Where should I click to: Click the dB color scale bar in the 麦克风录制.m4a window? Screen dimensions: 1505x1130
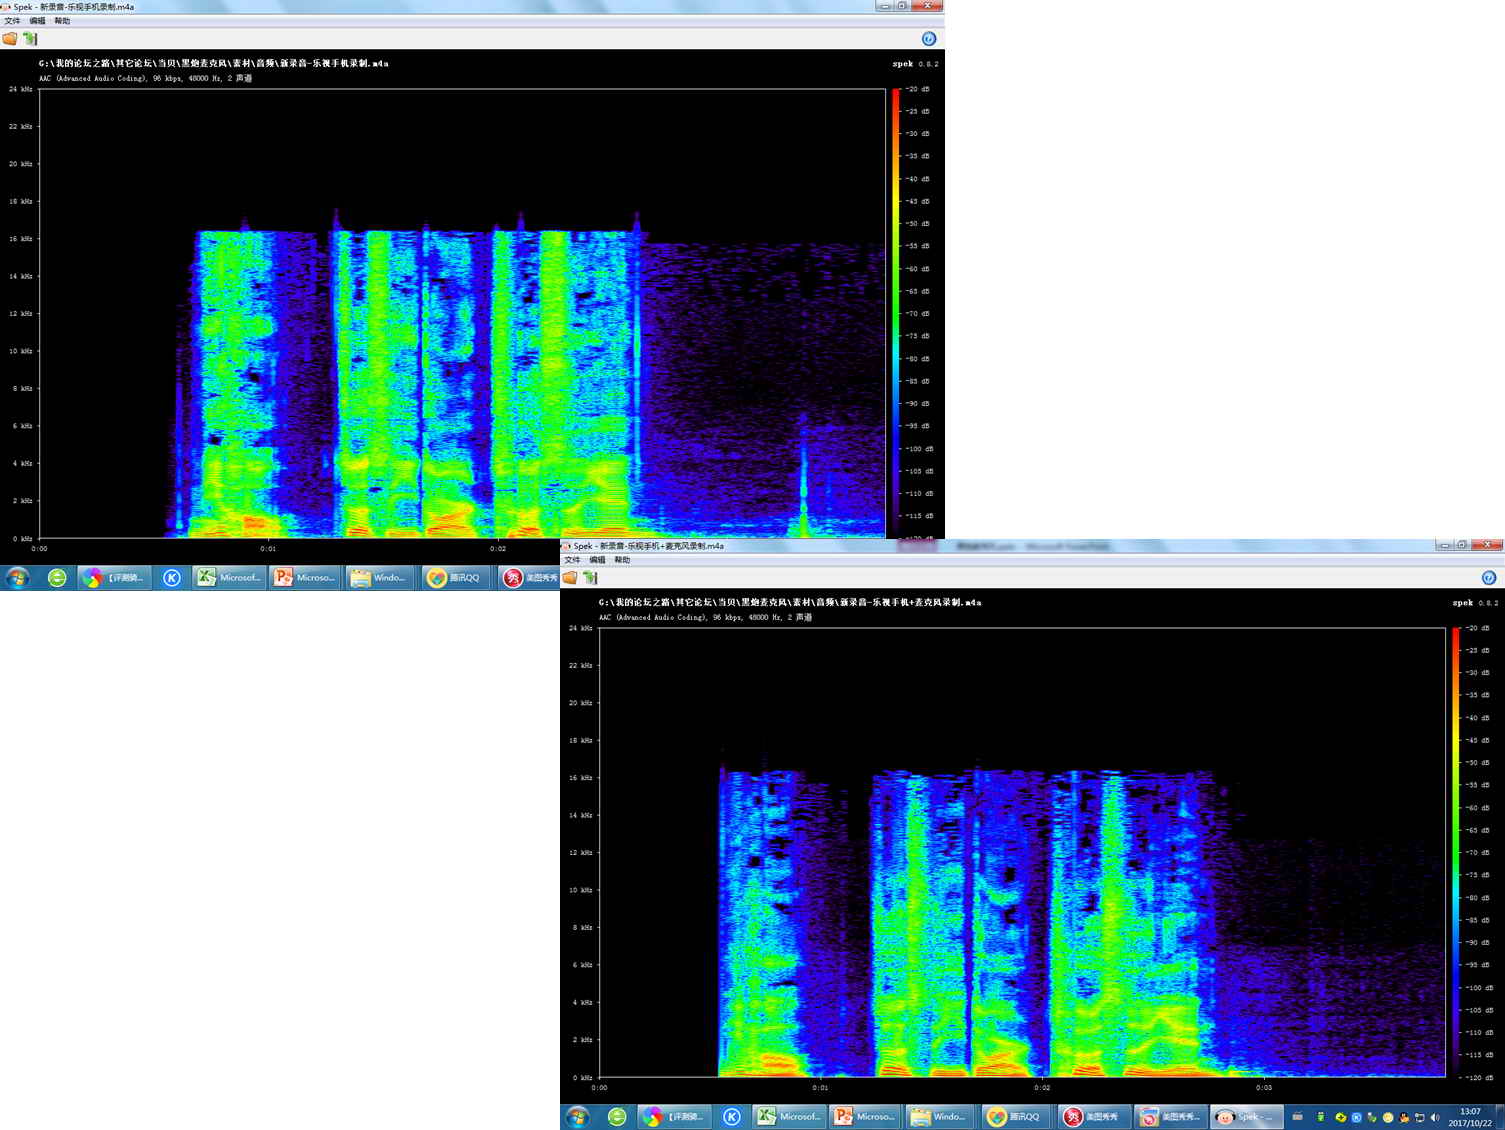[x=1455, y=852]
